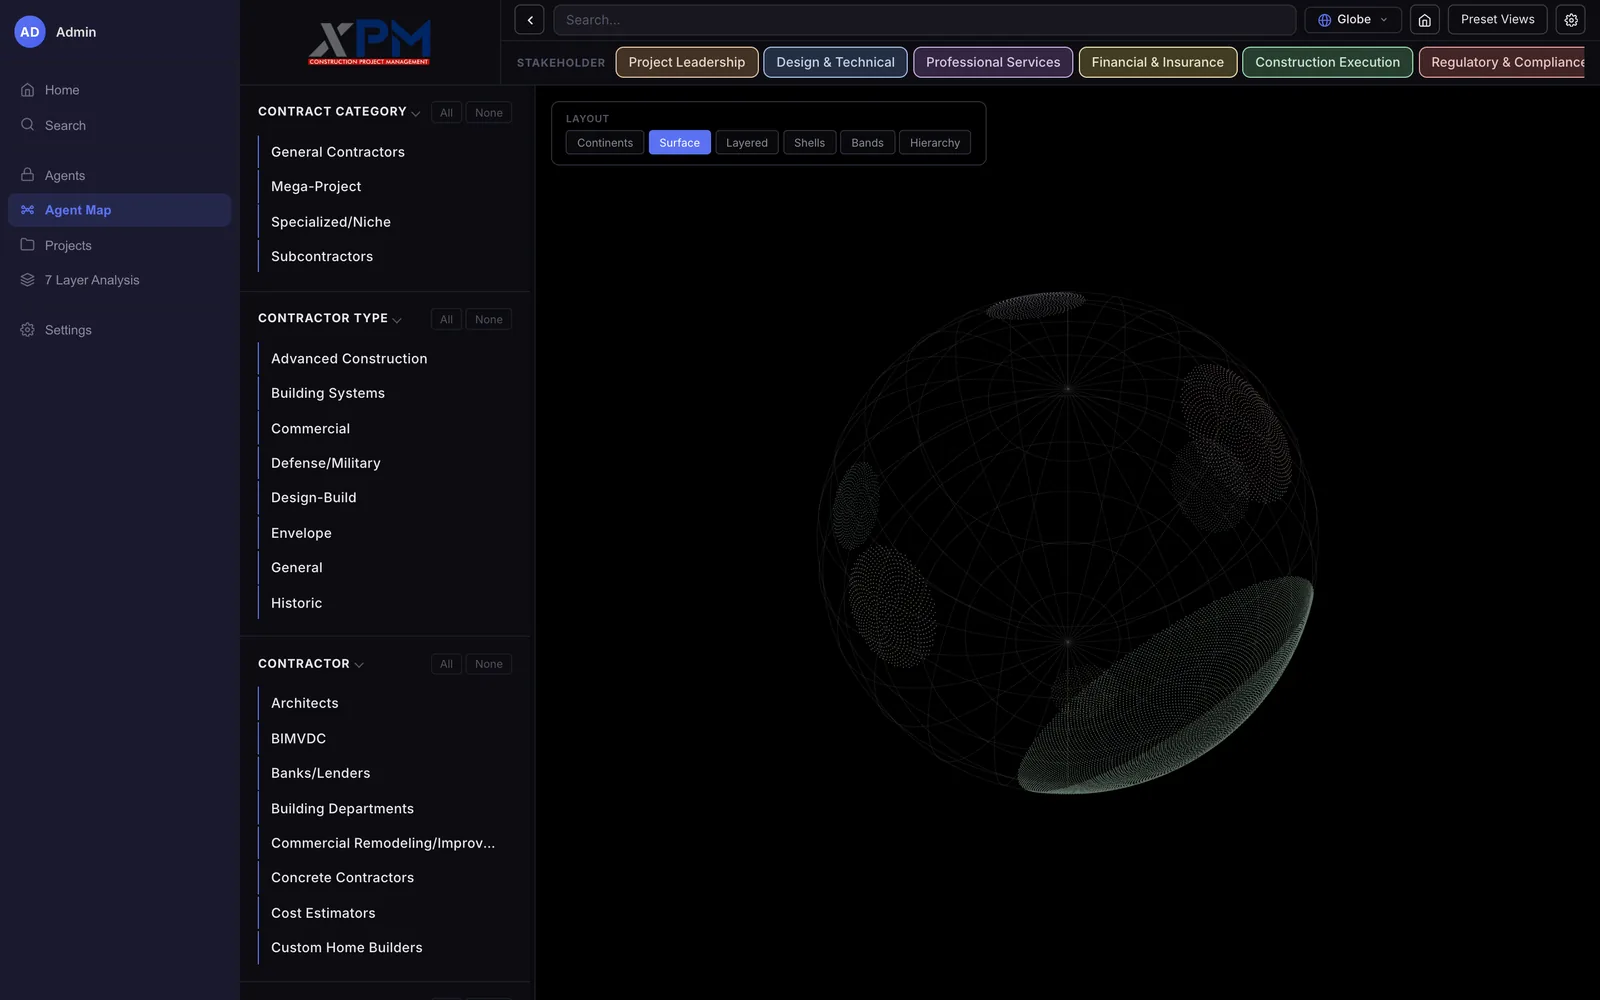Toggle Regulatory & Compliance stakeholder filter
Image resolution: width=1600 pixels, height=1000 pixels.
tap(1502, 62)
